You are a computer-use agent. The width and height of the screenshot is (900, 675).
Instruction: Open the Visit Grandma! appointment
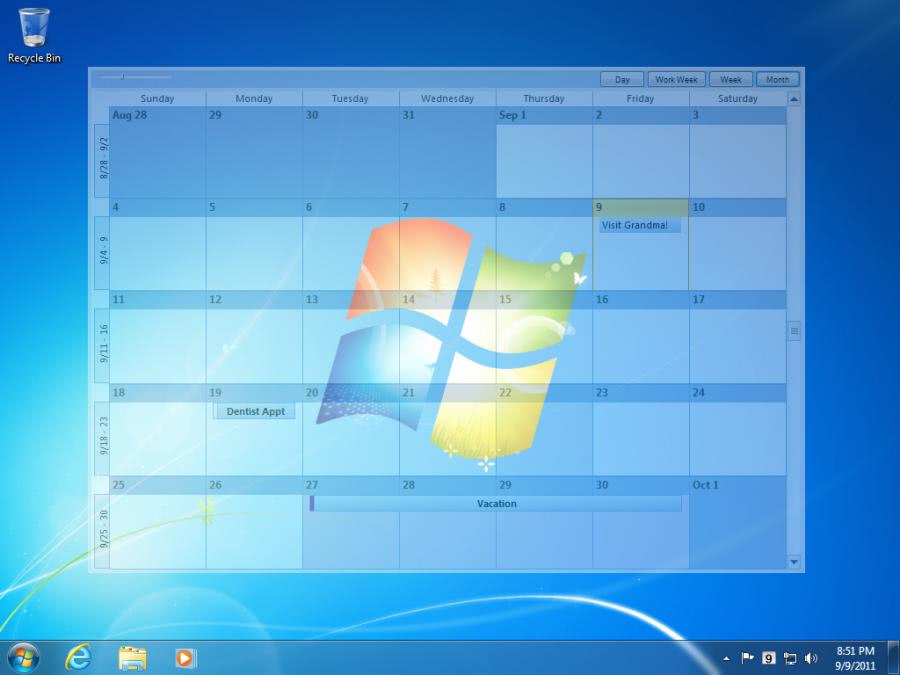pyautogui.click(x=639, y=225)
